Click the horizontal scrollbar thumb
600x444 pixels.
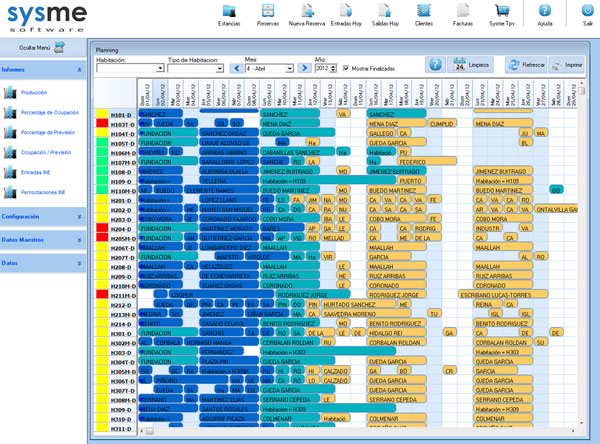150,431
